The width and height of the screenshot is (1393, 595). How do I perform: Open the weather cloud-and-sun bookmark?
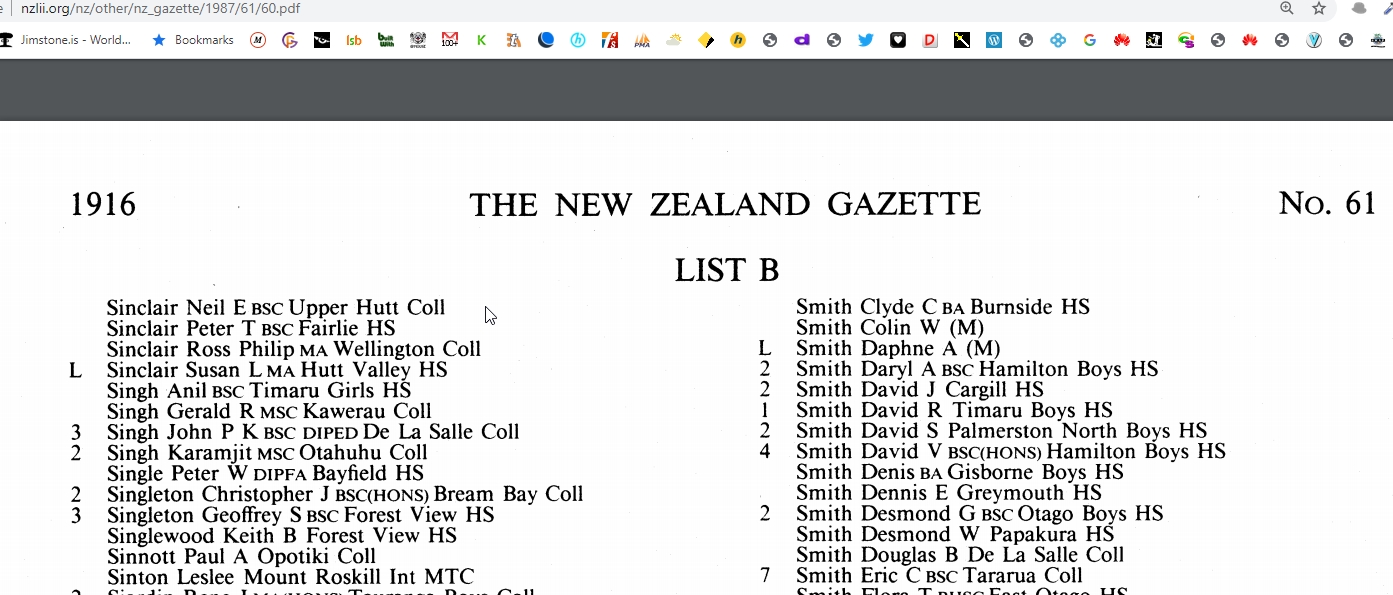(x=674, y=40)
